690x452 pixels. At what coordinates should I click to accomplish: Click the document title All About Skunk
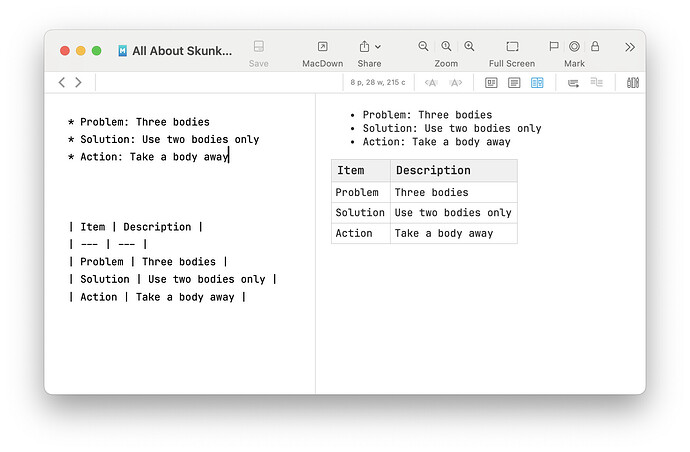click(181, 50)
